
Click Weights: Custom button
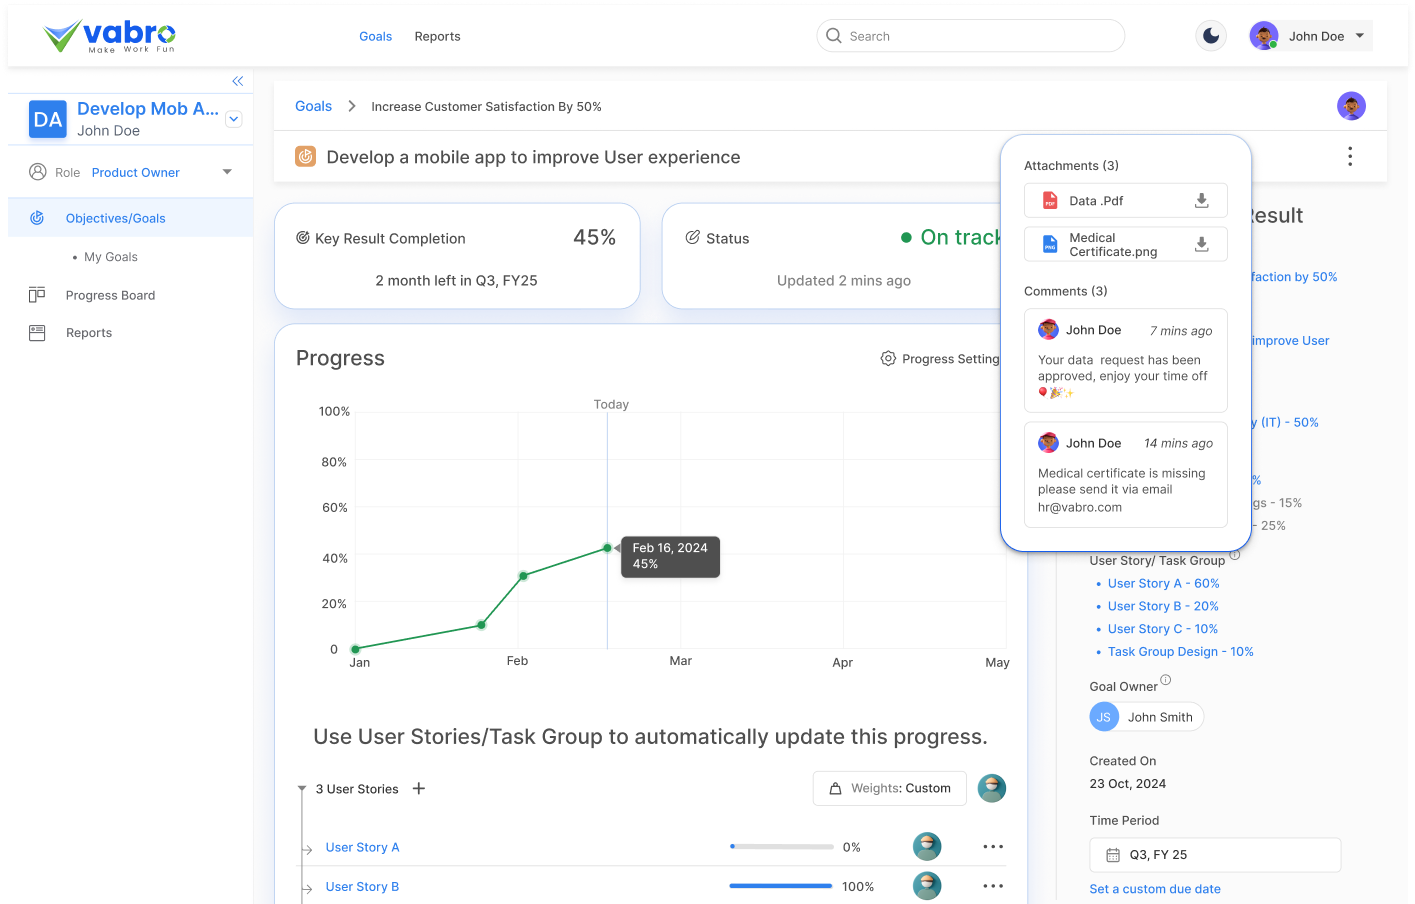tap(889, 788)
